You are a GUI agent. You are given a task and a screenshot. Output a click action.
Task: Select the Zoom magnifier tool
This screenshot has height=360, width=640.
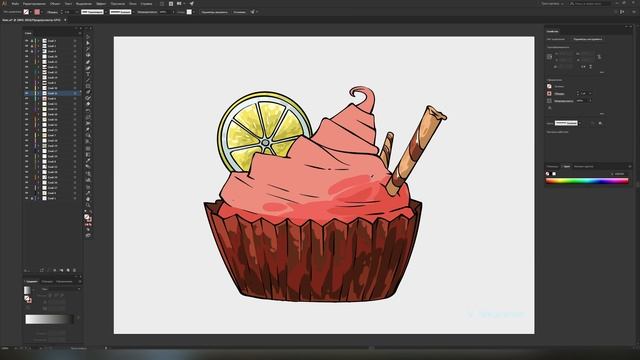coord(88,205)
